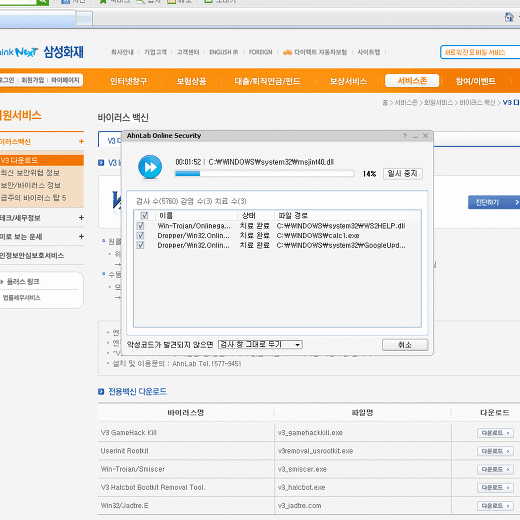Uncheck the Win-Trojan/Onlinega row checkbox
The height and width of the screenshot is (520, 520).
140,226
